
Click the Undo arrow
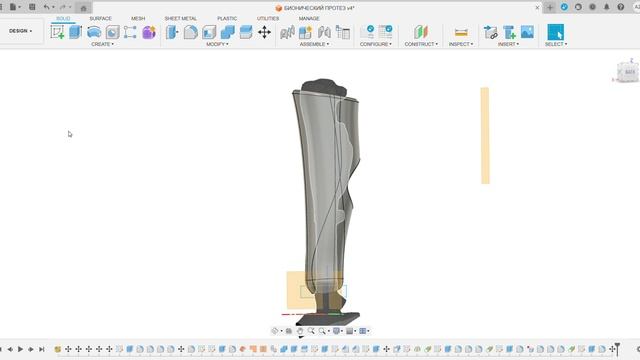tap(46, 7)
